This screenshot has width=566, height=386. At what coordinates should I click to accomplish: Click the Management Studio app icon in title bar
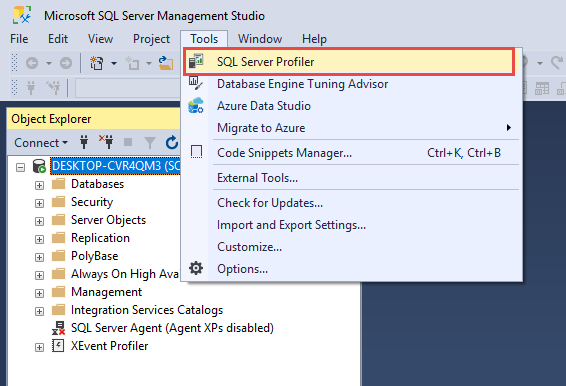[x=22, y=15]
